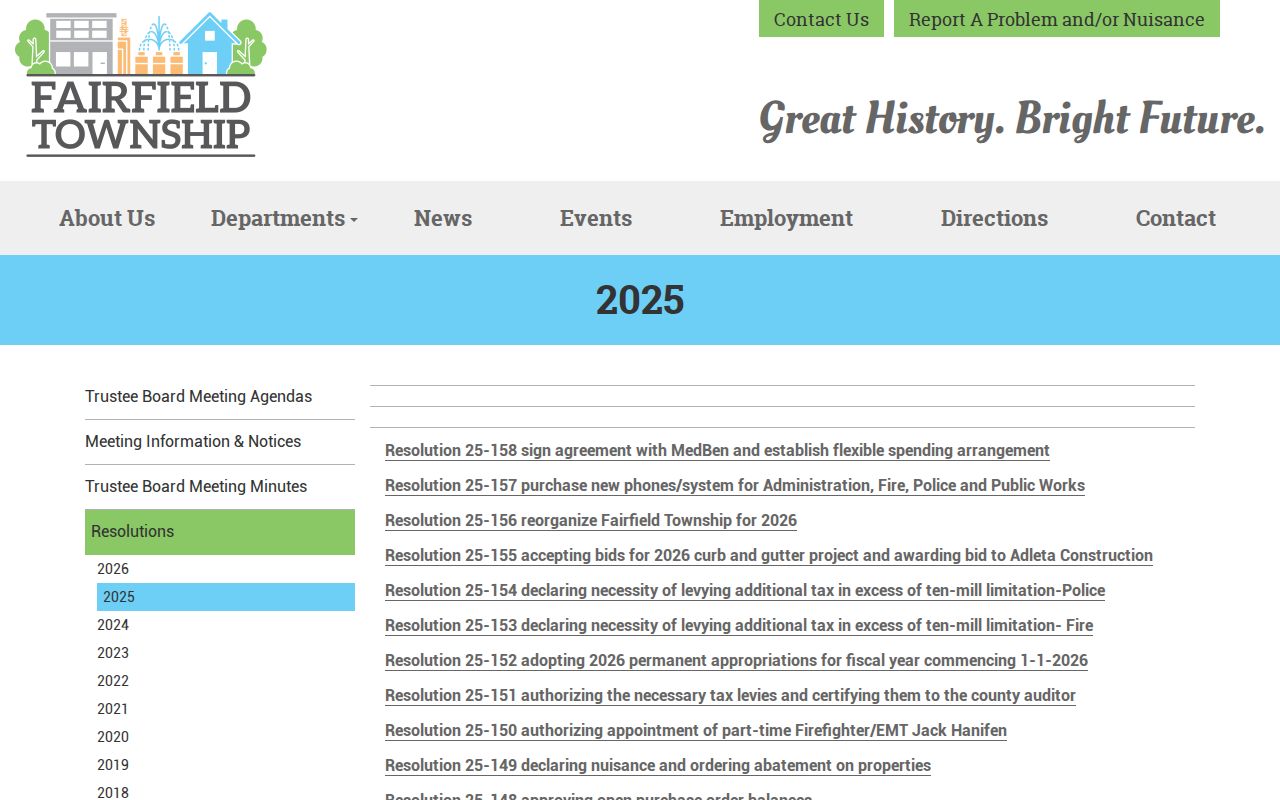Open Resolution 25-156 reorganize Fairfield Township
This screenshot has width=1280, height=800.
coord(591,521)
